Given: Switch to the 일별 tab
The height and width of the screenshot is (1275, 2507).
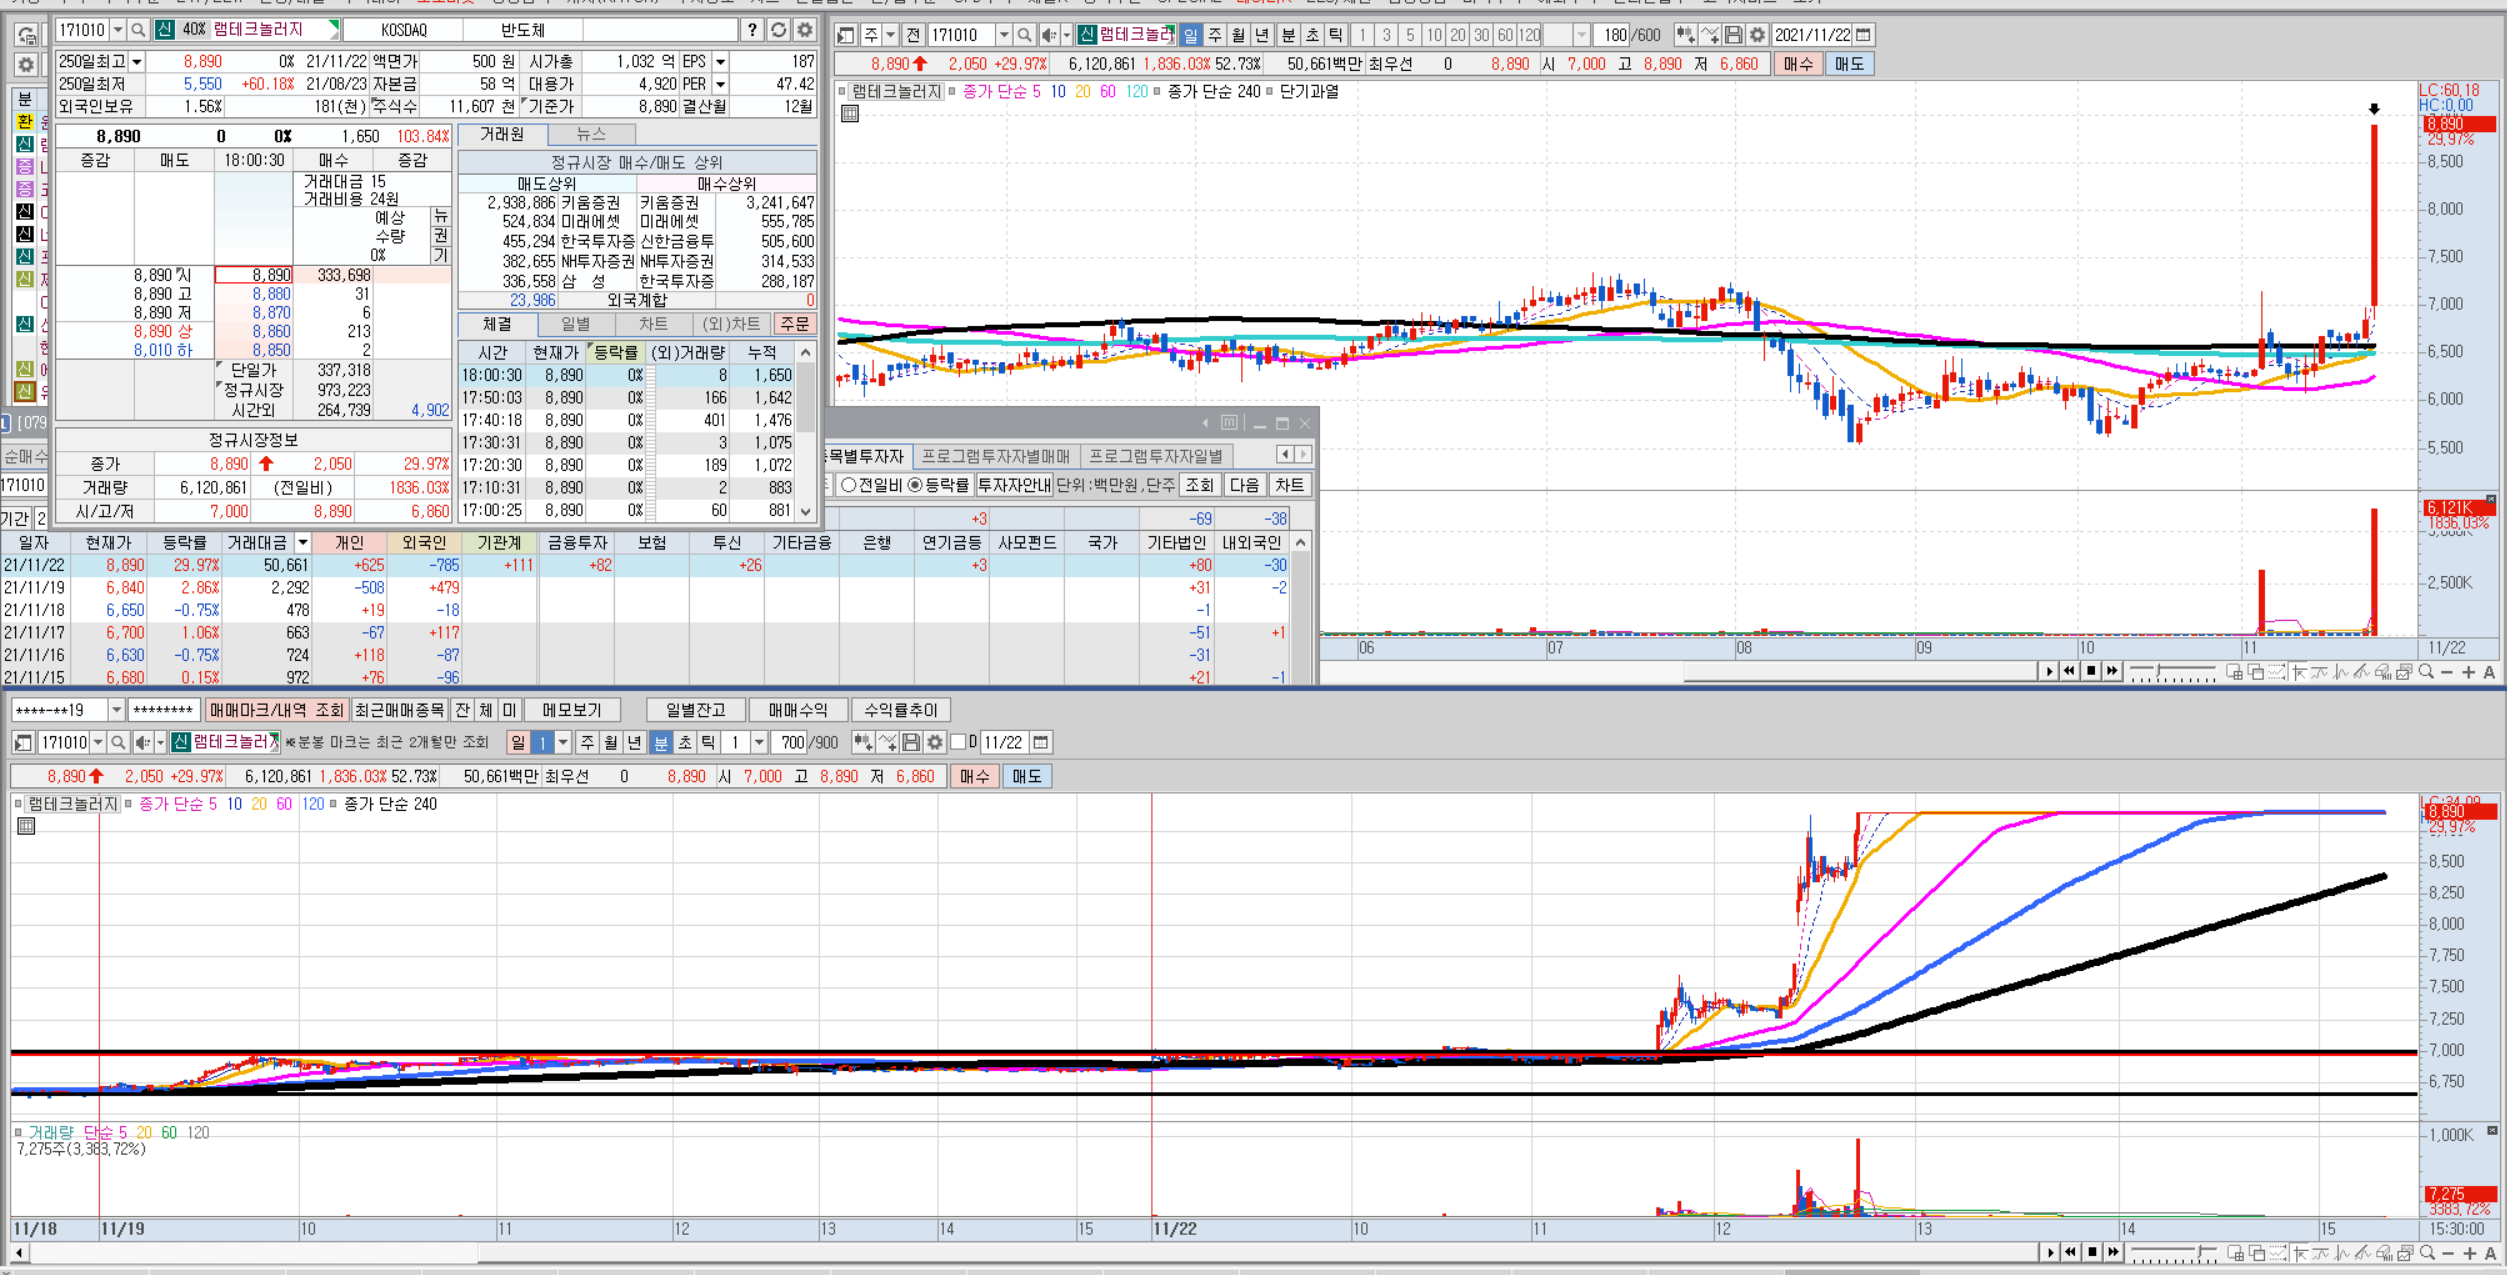Looking at the screenshot, I should (575, 324).
